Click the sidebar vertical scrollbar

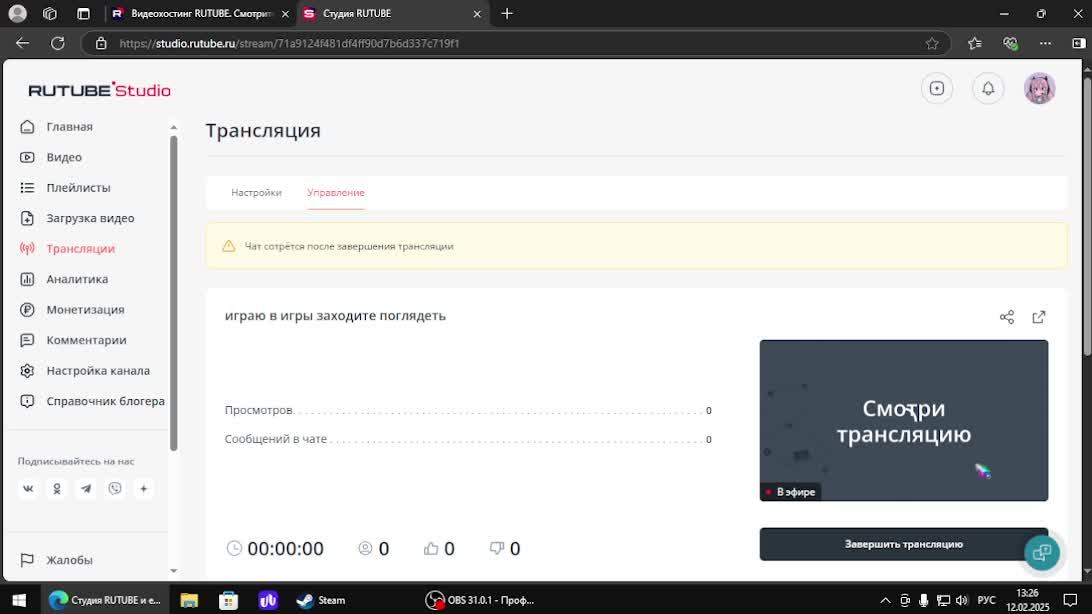point(173,293)
